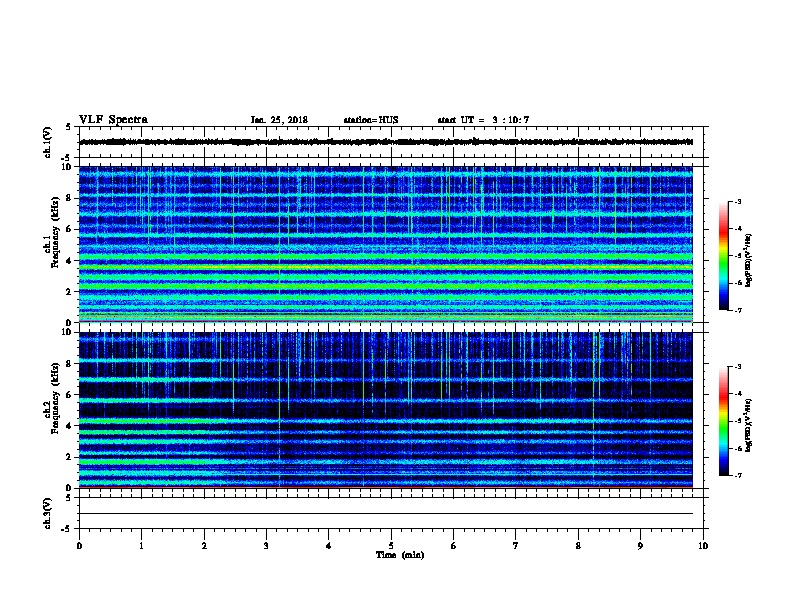The height and width of the screenshot is (612, 792).
Task: Select the date label "Jan. 25, 2018"
Action: click(x=279, y=120)
